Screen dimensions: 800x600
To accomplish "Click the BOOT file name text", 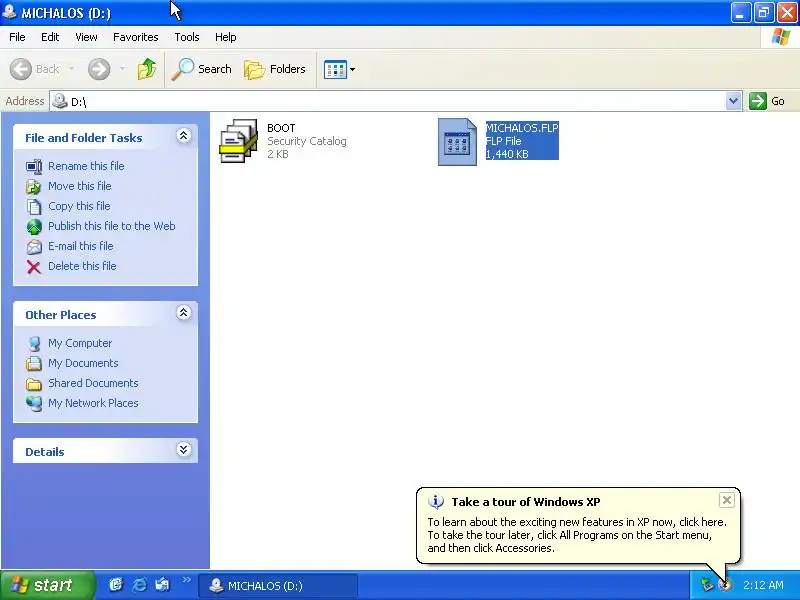I will coord(281,128).
